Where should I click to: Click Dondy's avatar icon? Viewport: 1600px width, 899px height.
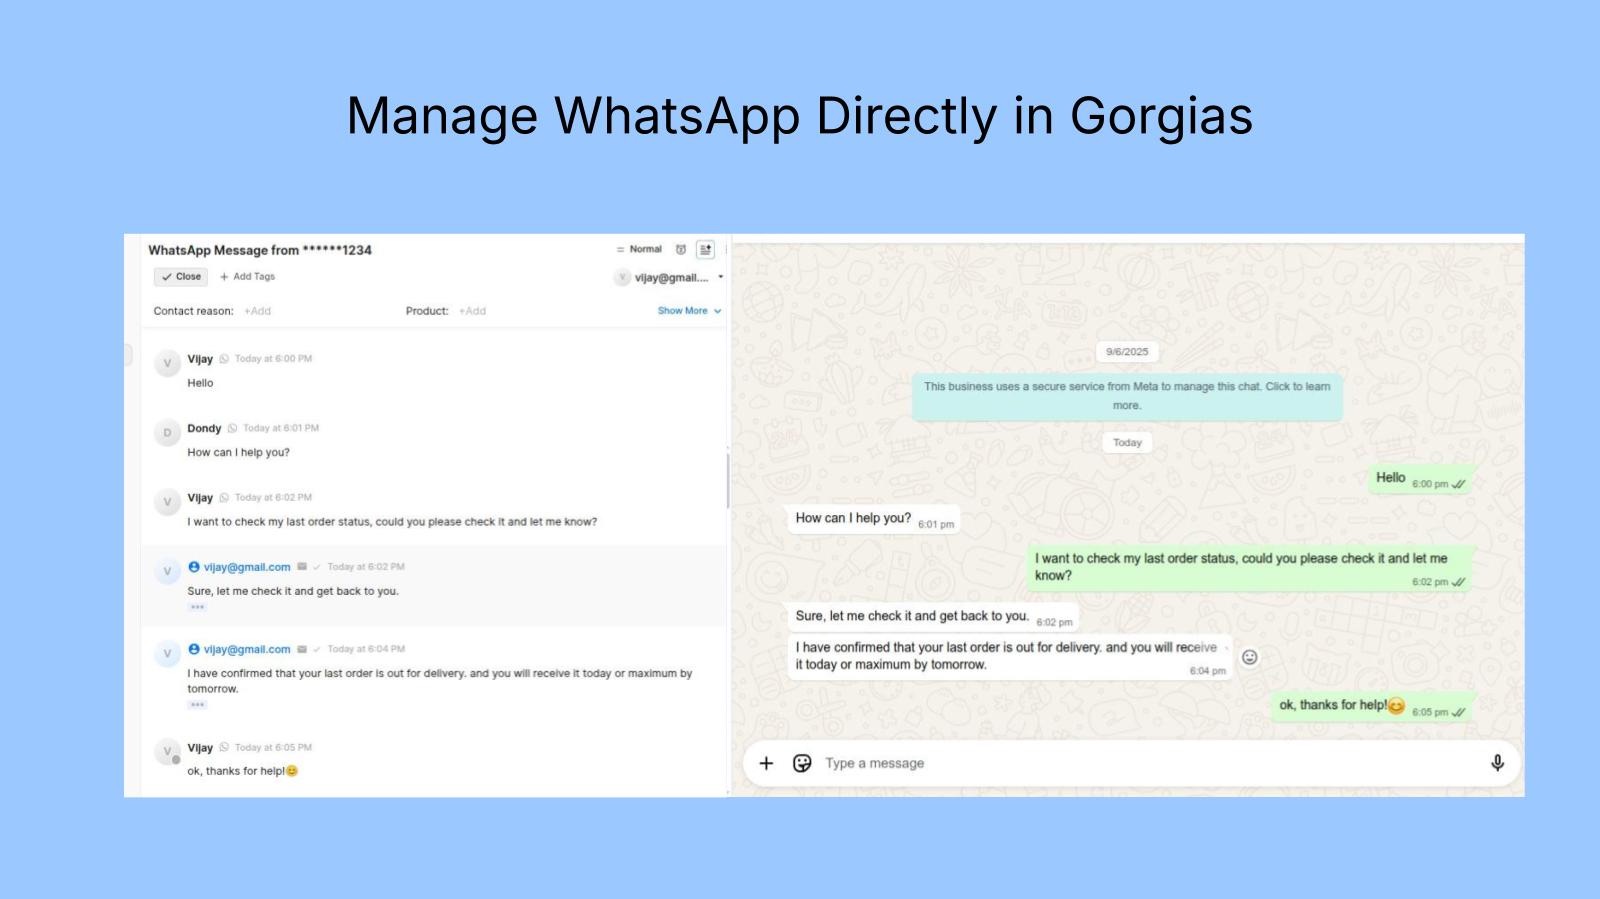pyautogui.click(x=167, y=433)
